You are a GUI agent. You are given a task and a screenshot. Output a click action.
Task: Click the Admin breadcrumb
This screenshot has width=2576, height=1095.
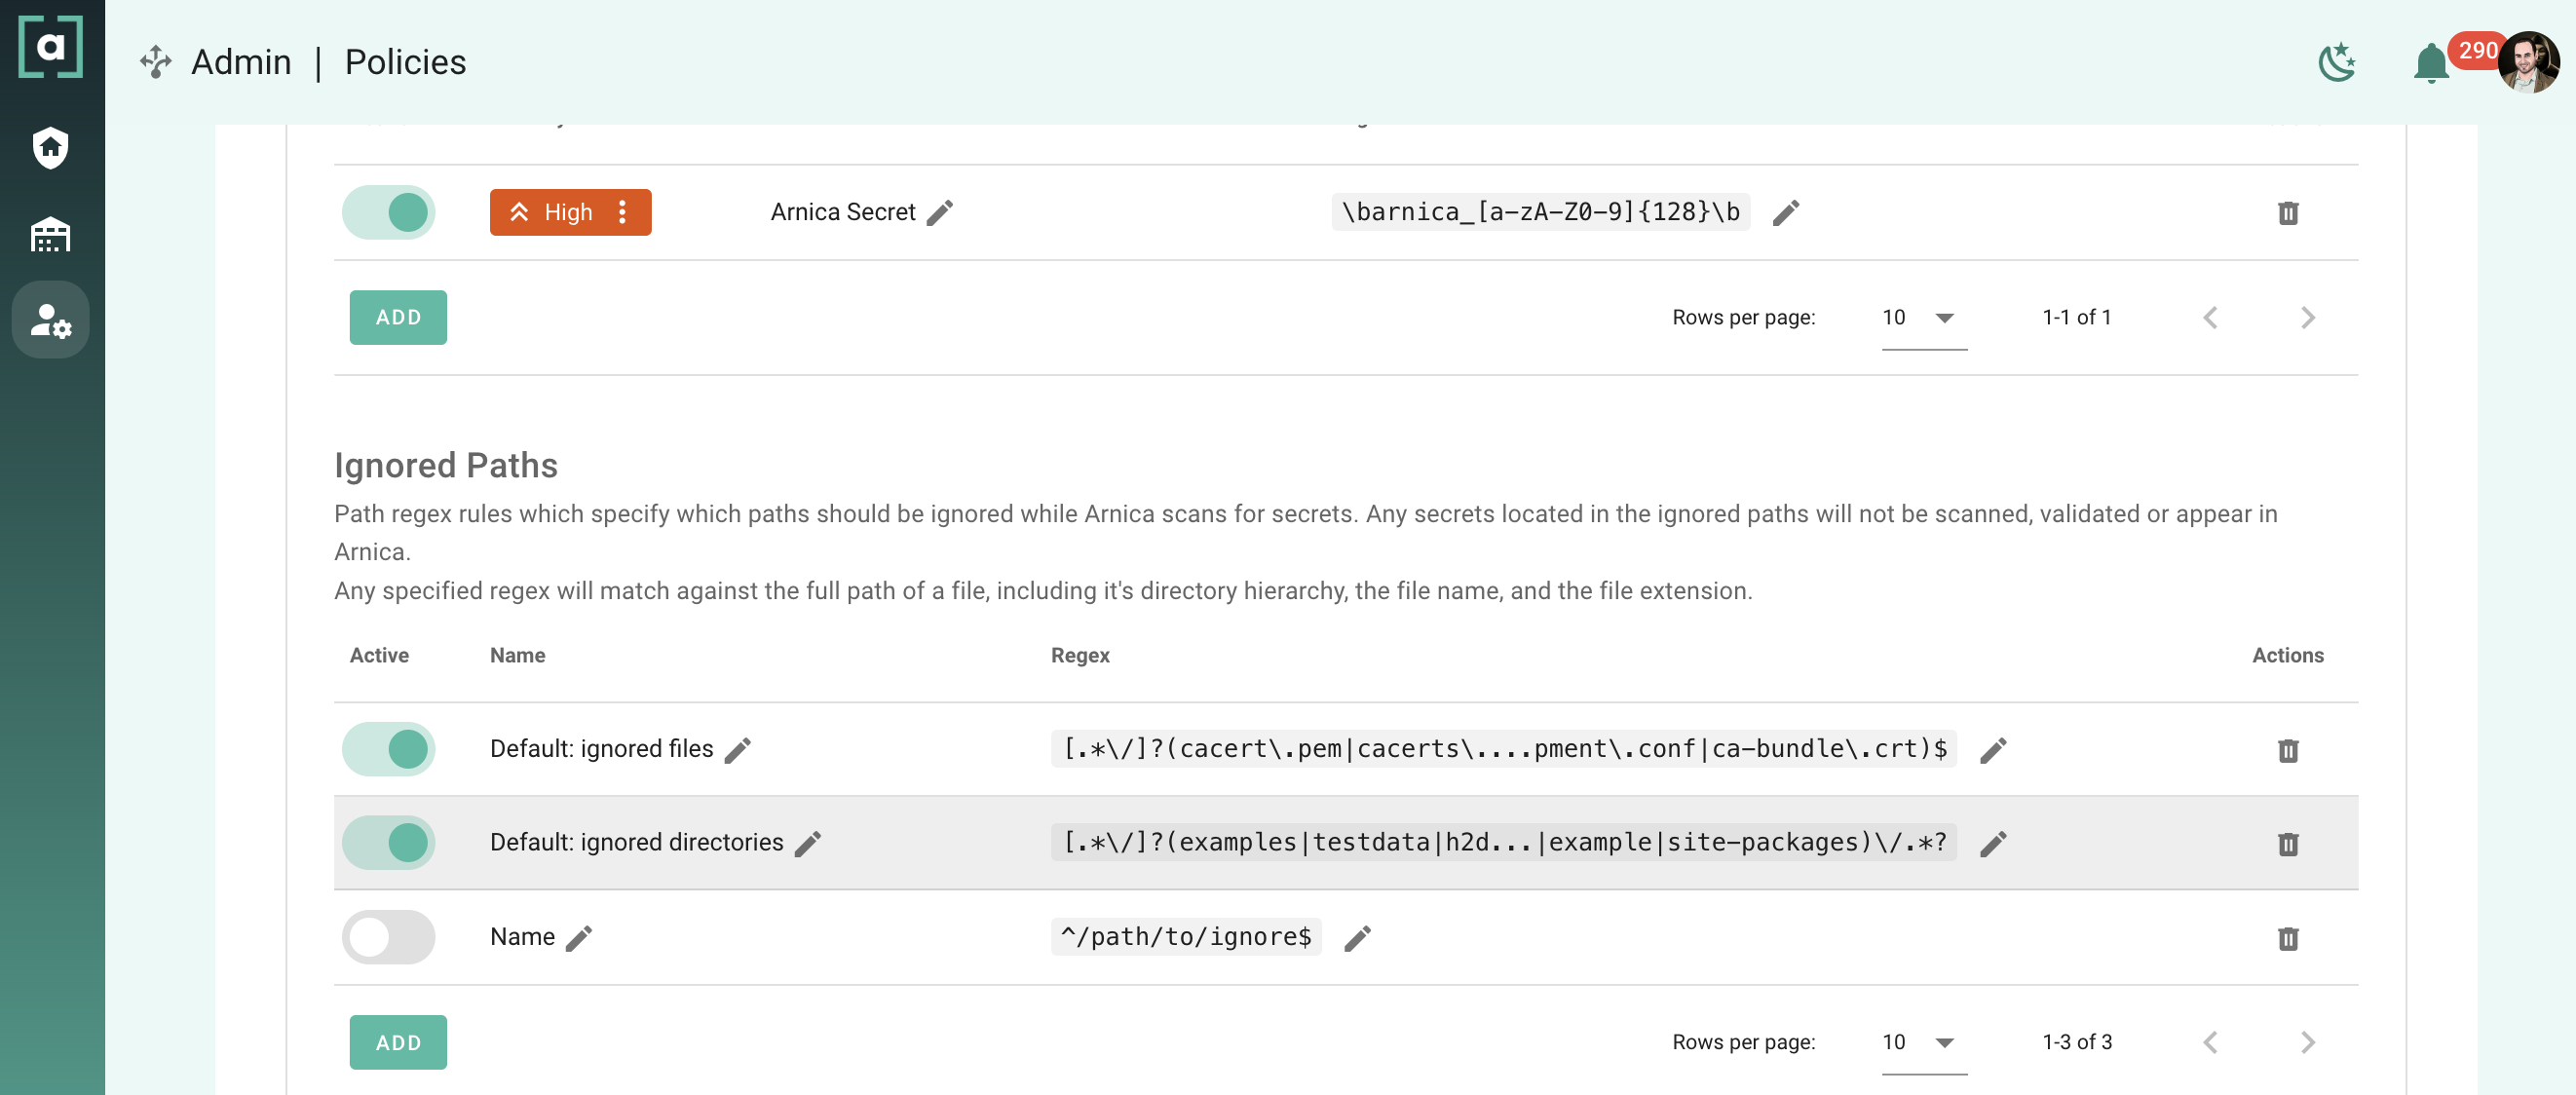point(241,62)
